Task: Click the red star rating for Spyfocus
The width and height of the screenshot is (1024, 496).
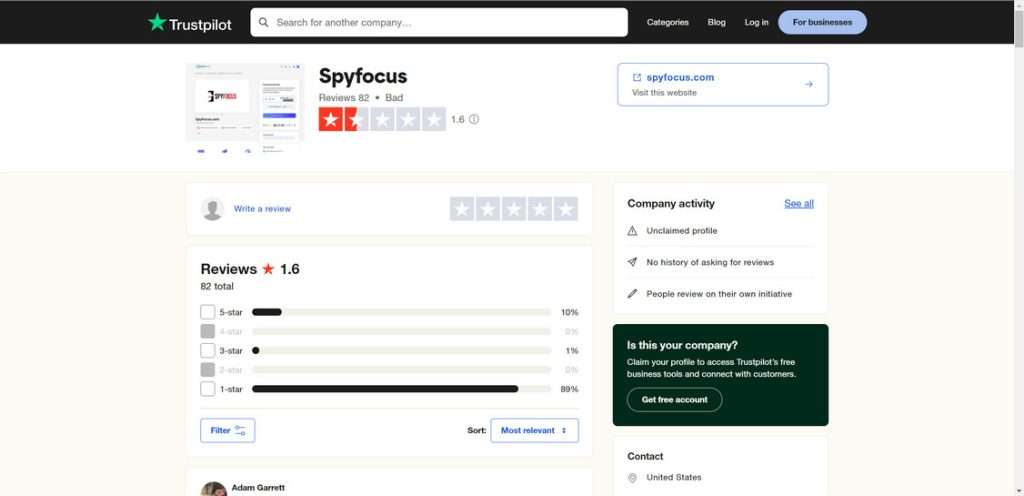Action: (x=382, y=119)
